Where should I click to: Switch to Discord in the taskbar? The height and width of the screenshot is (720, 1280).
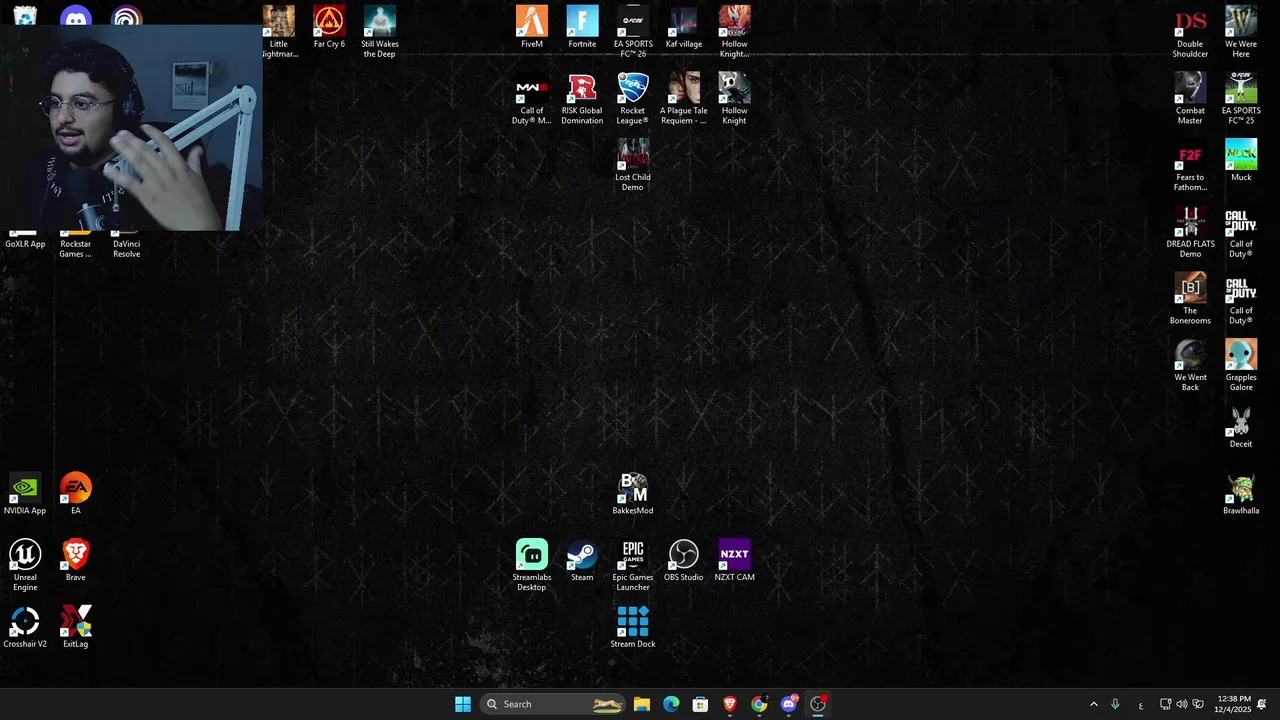(x=789, y=704)
